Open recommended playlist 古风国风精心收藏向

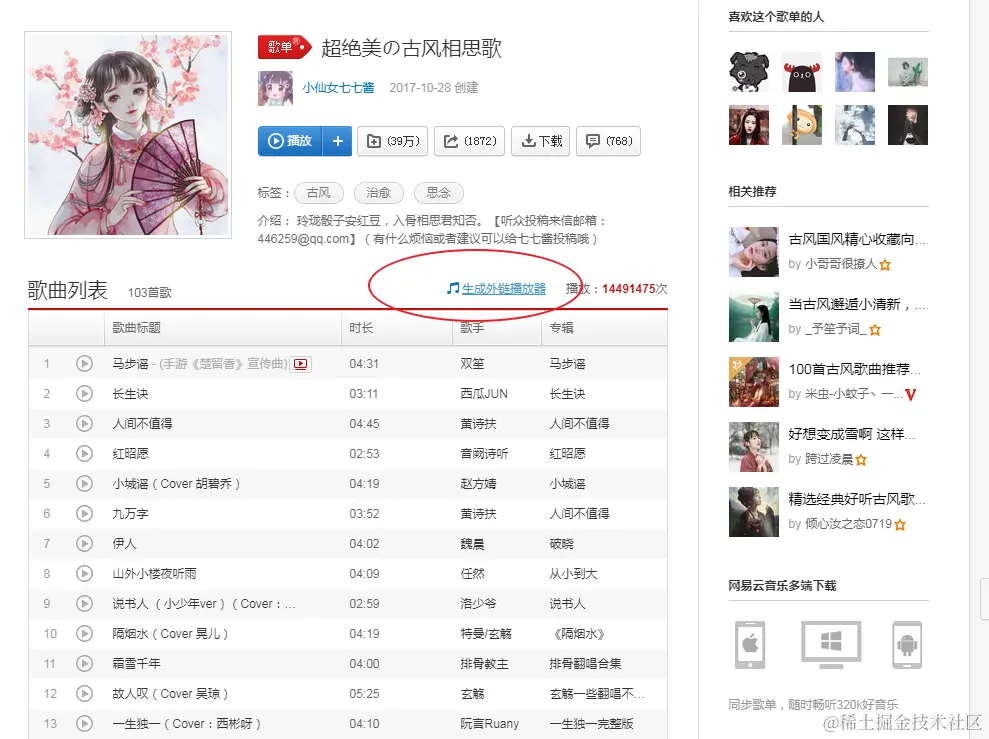(857, 240)
